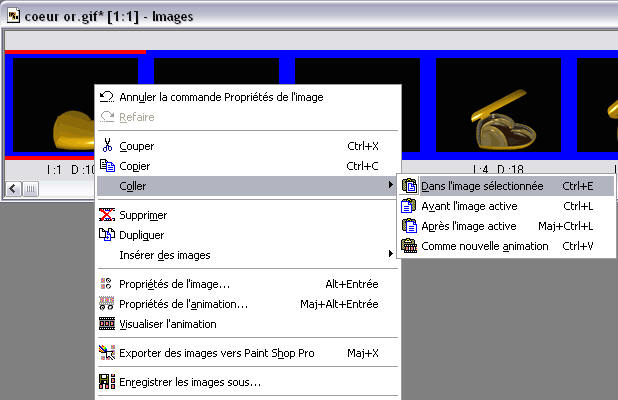Viewport: 618px width, 400px height.
Task: Choose Enregistrer les images sous
Action: [249, 382]
